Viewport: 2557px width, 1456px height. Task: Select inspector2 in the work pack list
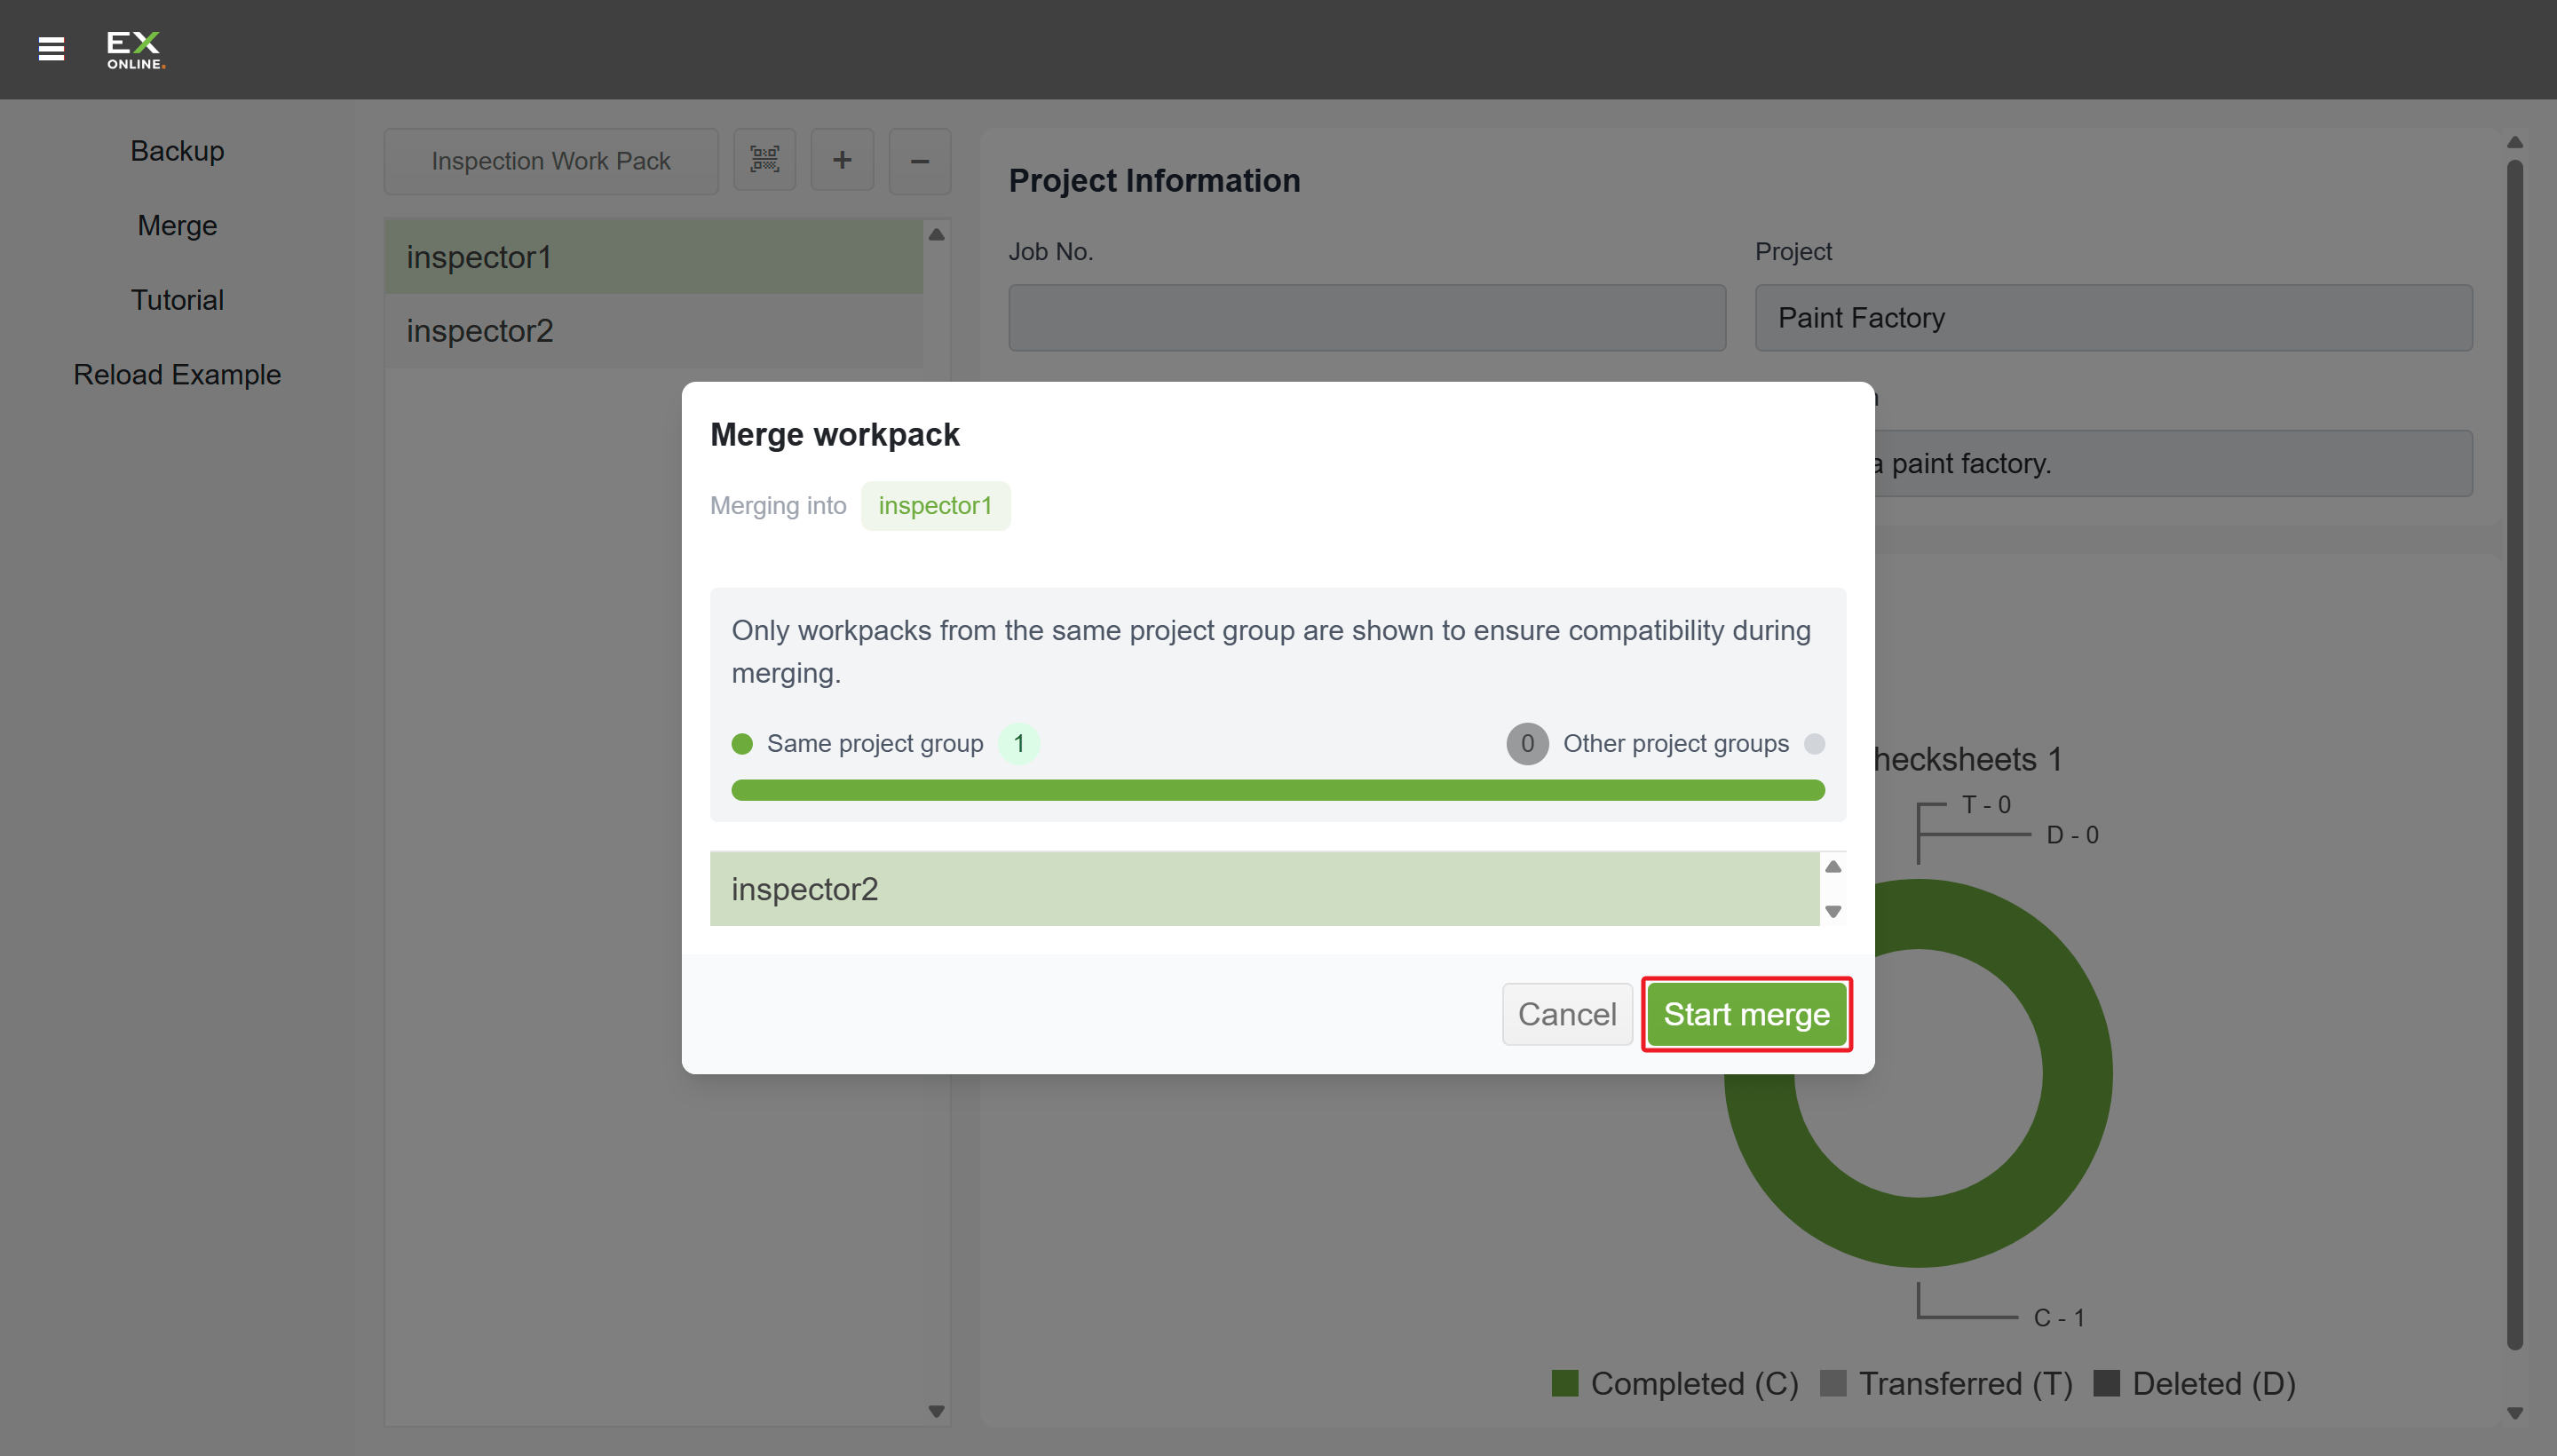coord(653,331)
